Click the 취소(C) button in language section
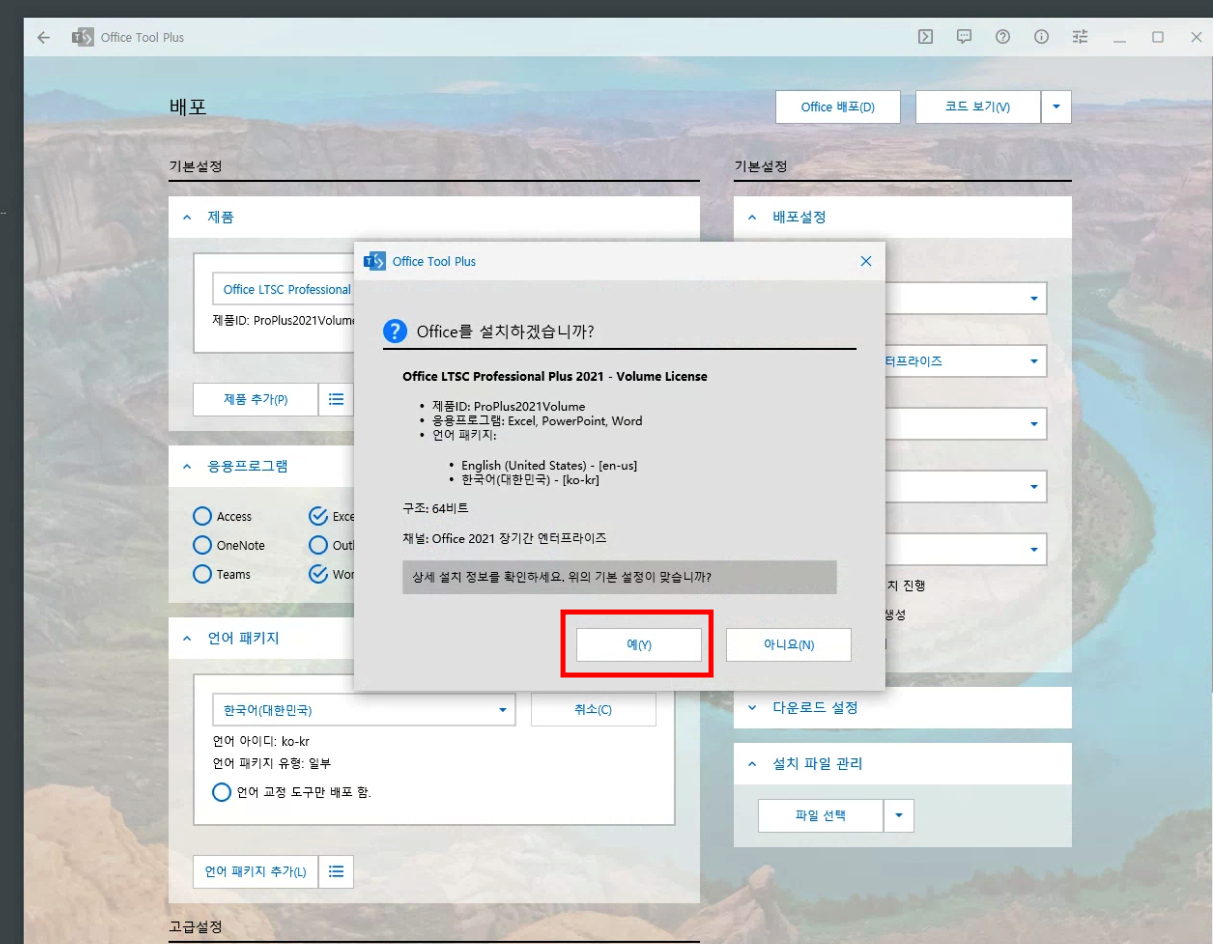 pos(593,709)
